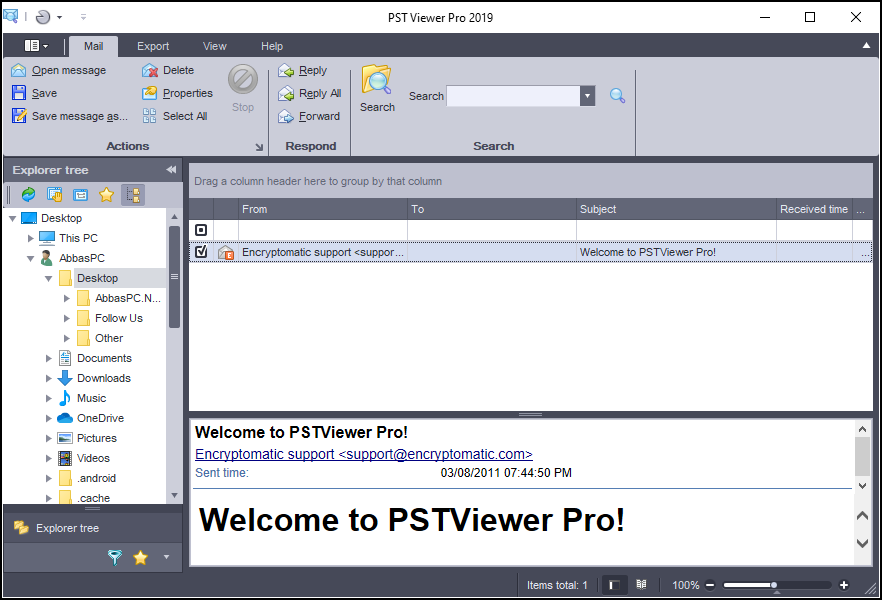The image size is (882, 600).
Task: Switch to the Mail ribbon tab
Action: tap(93, 46)
